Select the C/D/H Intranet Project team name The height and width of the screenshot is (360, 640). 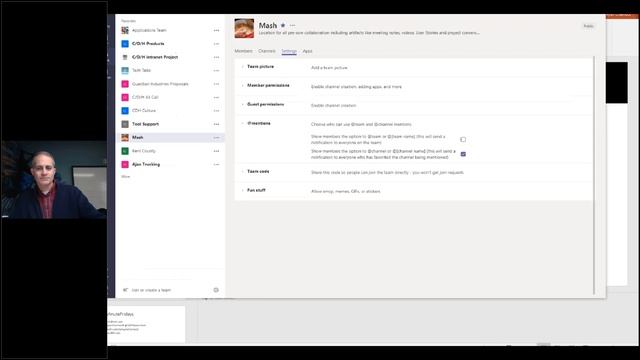click(x=155, y=57)
